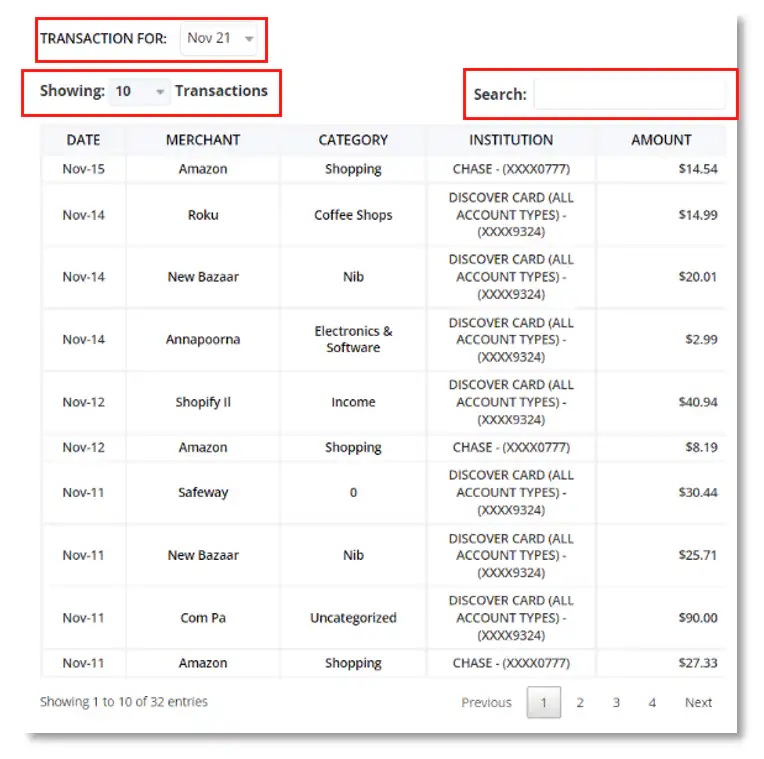Select current page 1 button
Viewport: 764px width, 759px height.
coord(544,703)
